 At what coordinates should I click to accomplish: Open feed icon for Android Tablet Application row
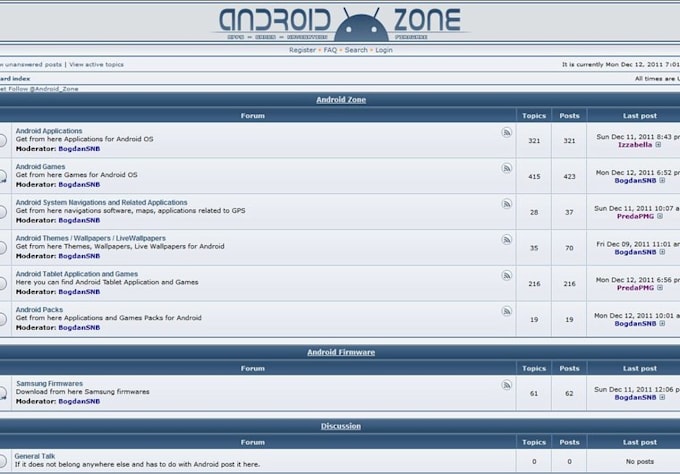tap(506, 275)
